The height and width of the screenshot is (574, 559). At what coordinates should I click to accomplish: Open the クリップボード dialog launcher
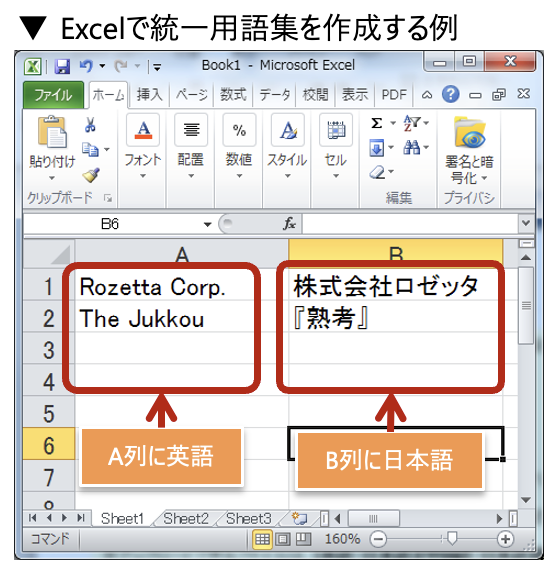coord(108,198)
